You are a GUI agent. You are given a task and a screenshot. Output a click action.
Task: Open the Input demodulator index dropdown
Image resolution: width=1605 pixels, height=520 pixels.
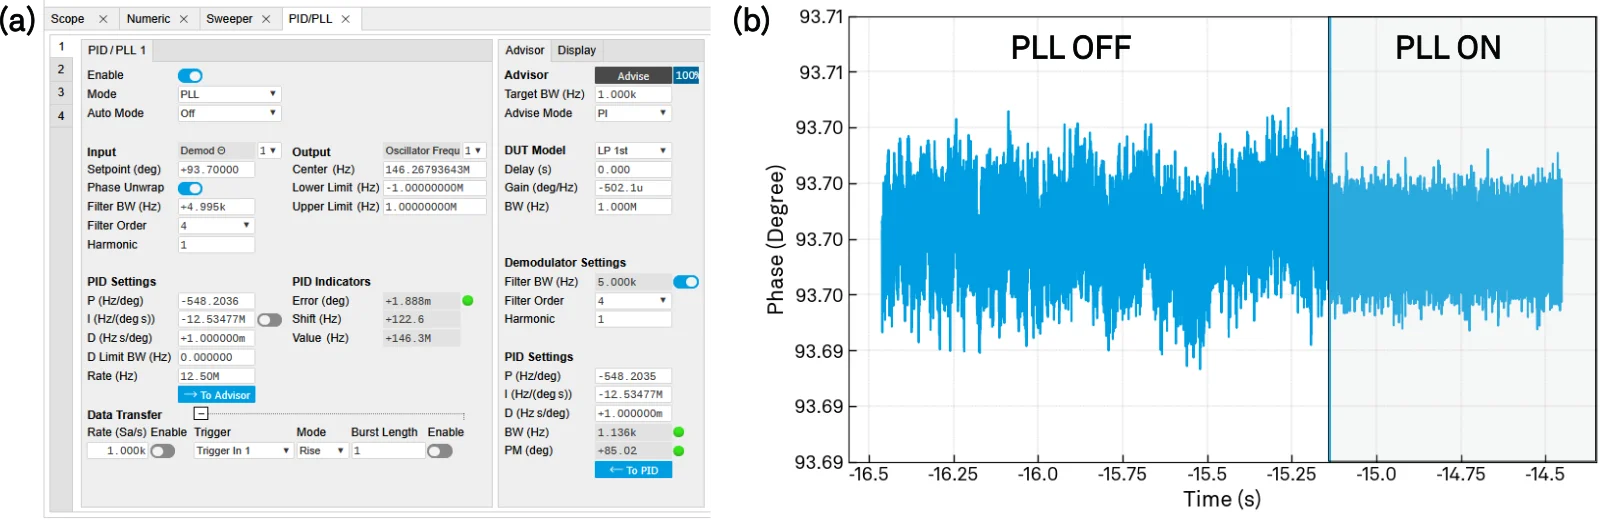click(269, 151)
